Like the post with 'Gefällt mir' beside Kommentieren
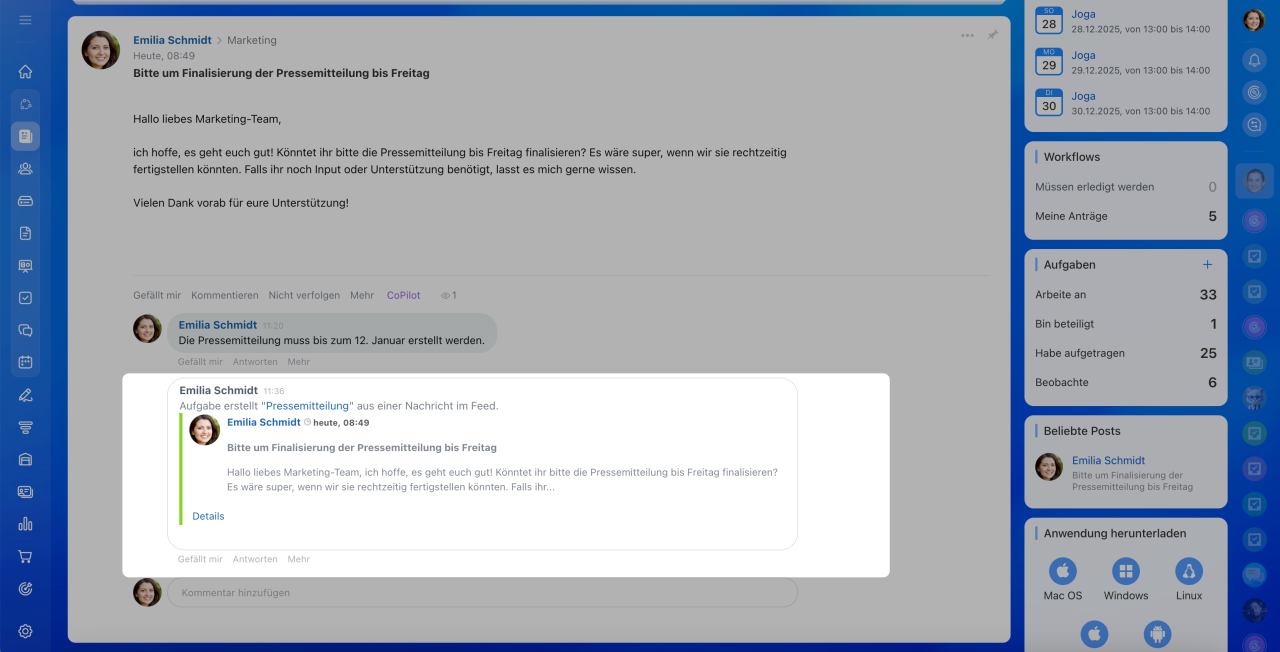 157,295
